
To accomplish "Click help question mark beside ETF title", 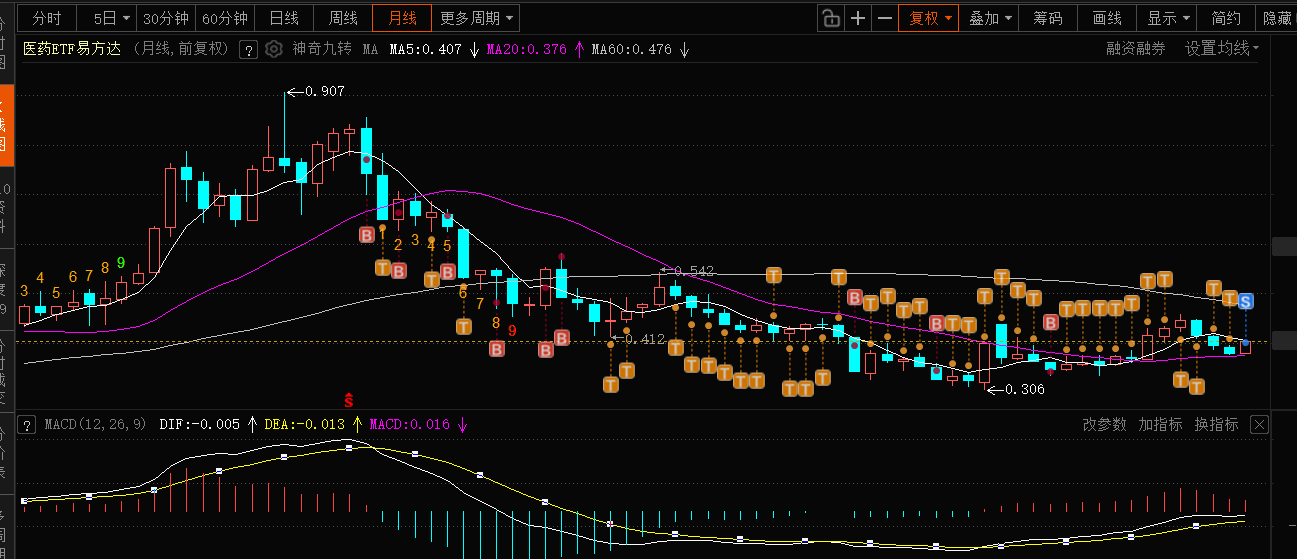I will tap(248, 49).
